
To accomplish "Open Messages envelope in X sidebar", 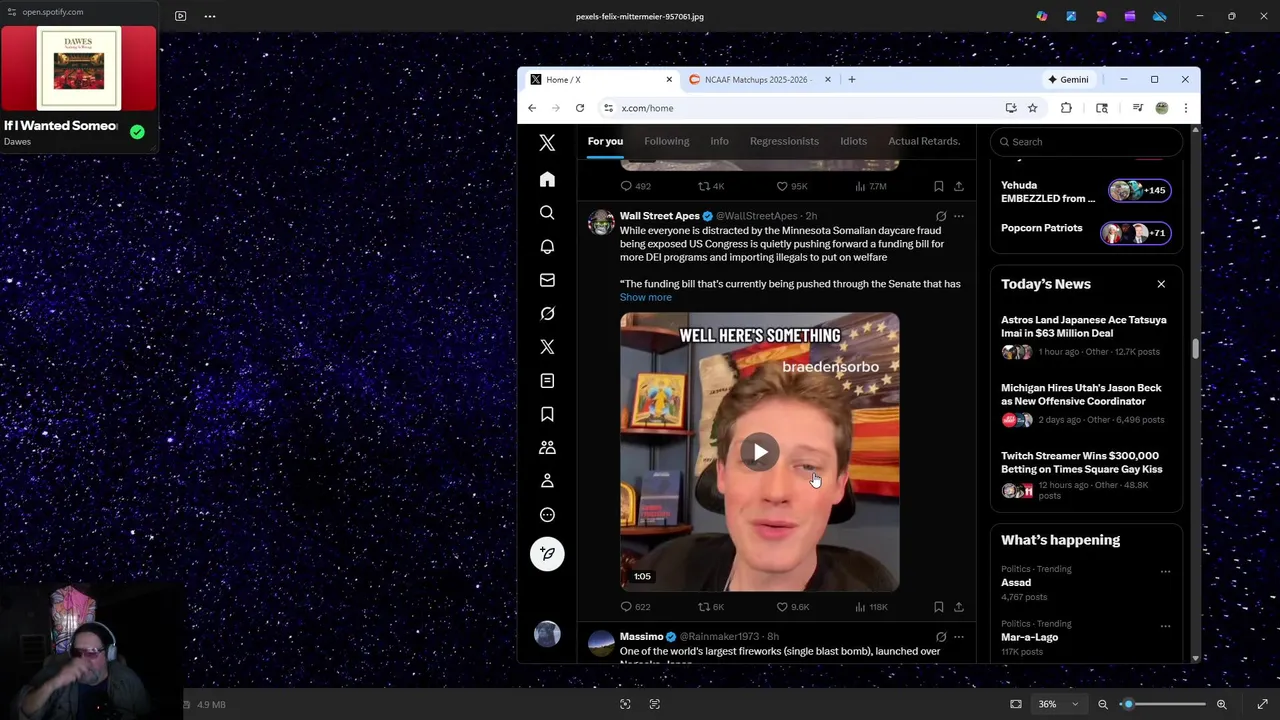I will pos(547,280).
